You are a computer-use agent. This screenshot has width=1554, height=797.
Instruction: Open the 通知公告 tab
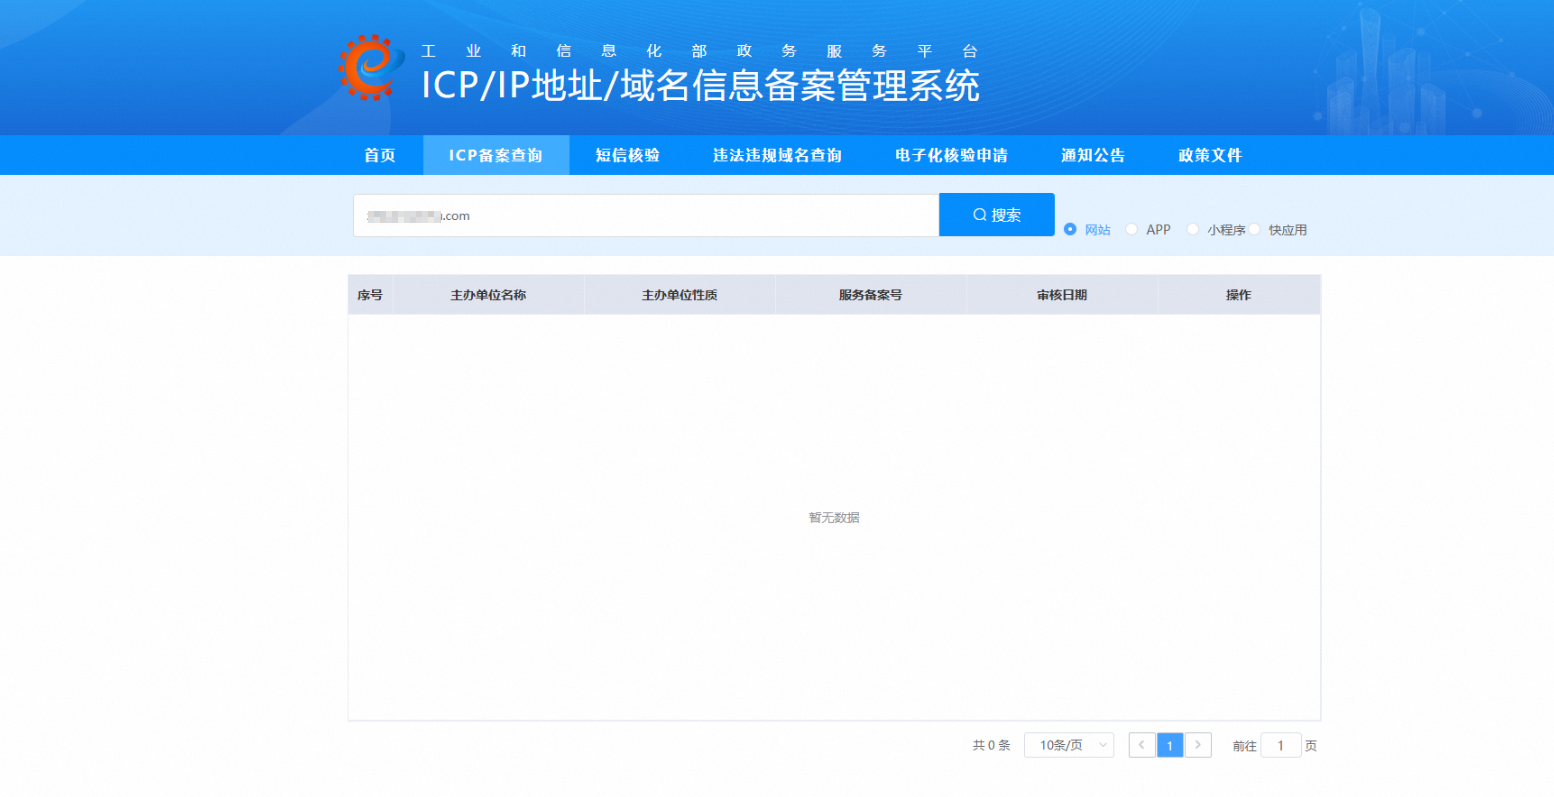pos(1093,155)
